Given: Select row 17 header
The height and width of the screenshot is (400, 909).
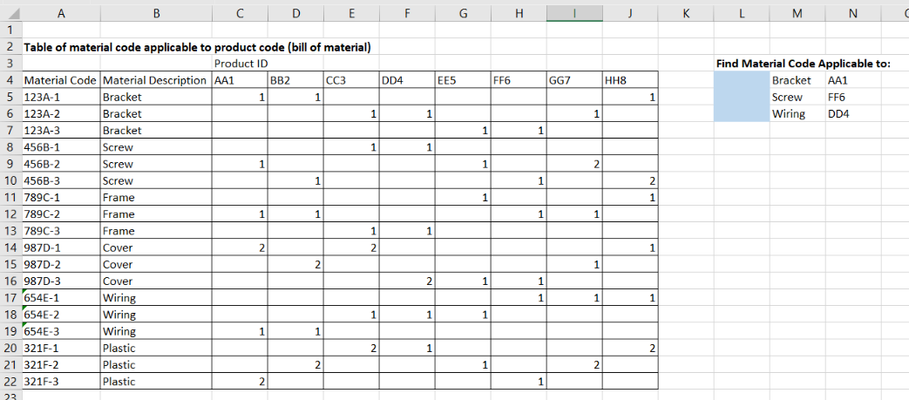Looking at the screenshot, I should tap(11, 298).
